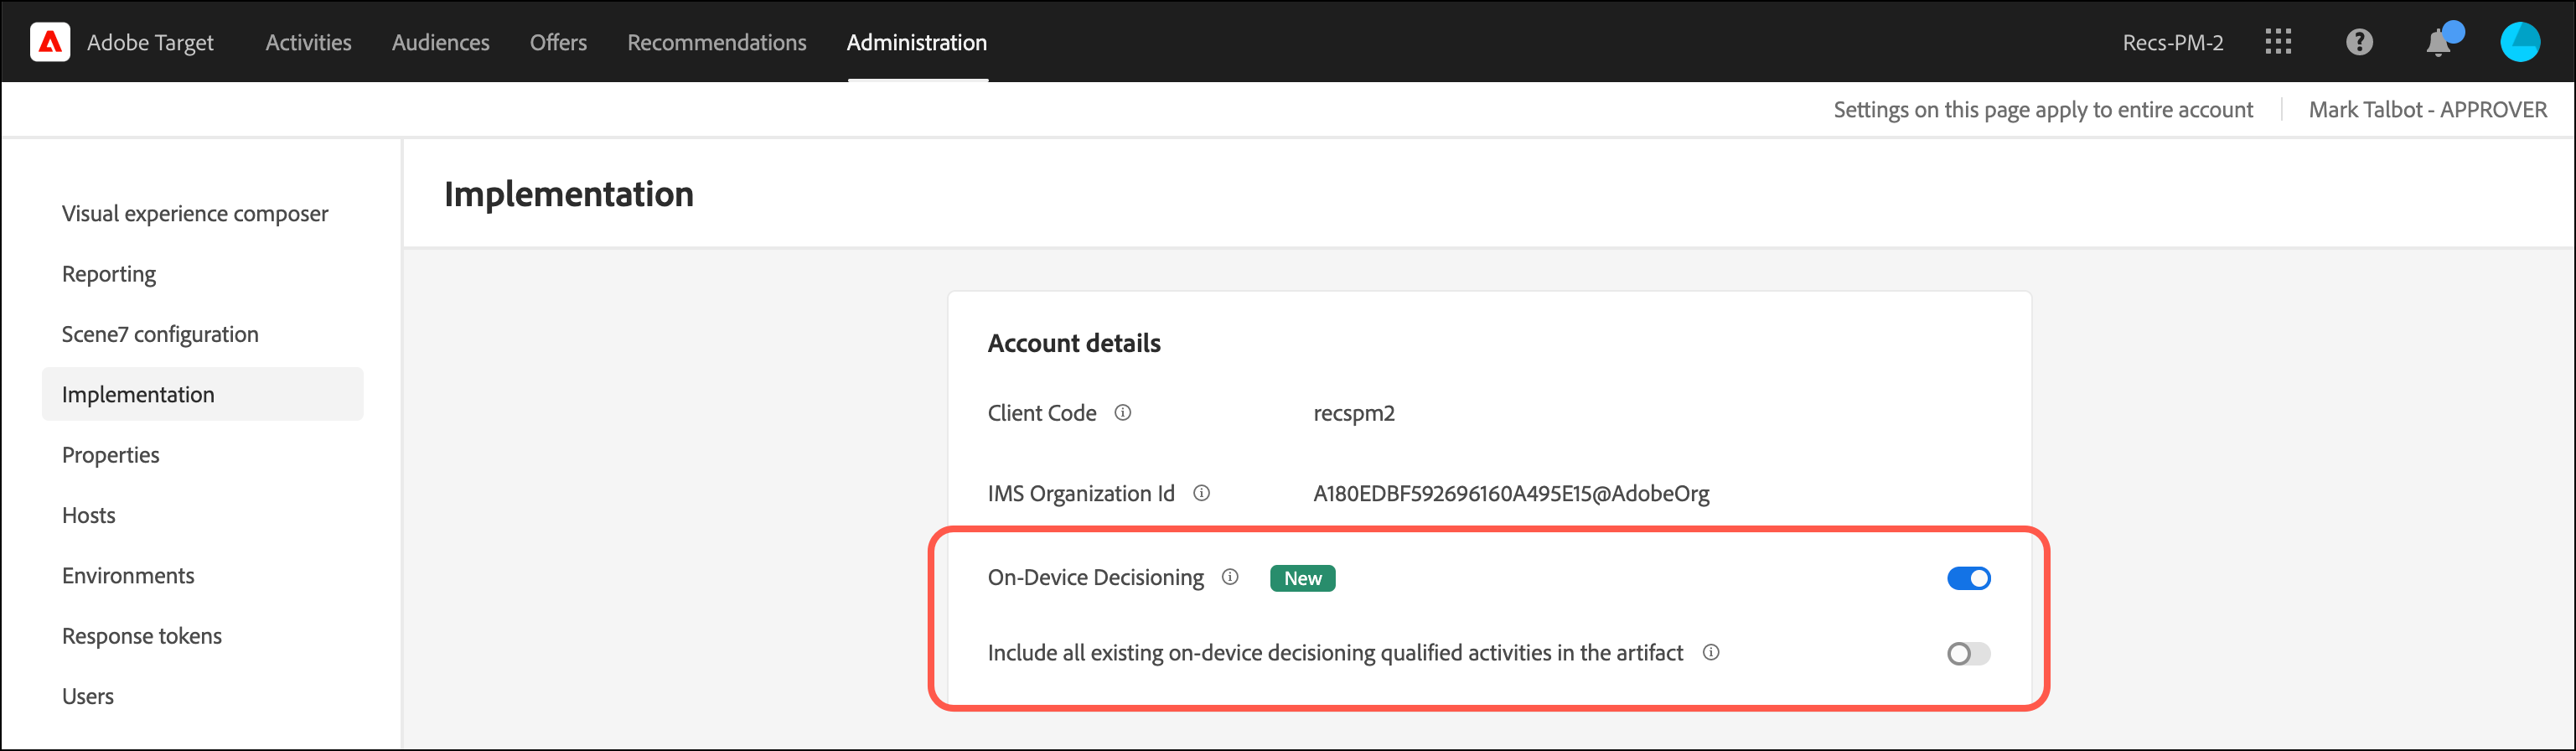2576x751 pixels.
Task: Enable include existing qualified activities toggle
Action: 1968,653
